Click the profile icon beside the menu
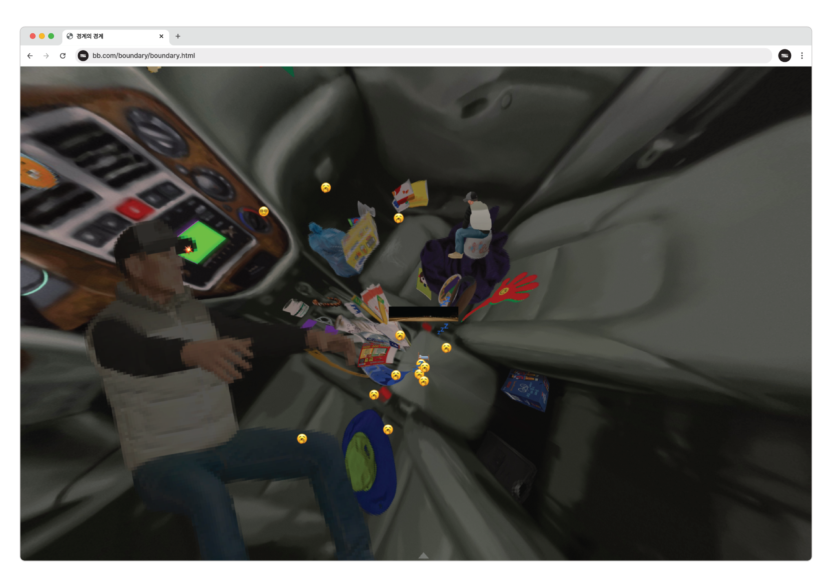Screen dimensions: 832x588 click(784, 56)
